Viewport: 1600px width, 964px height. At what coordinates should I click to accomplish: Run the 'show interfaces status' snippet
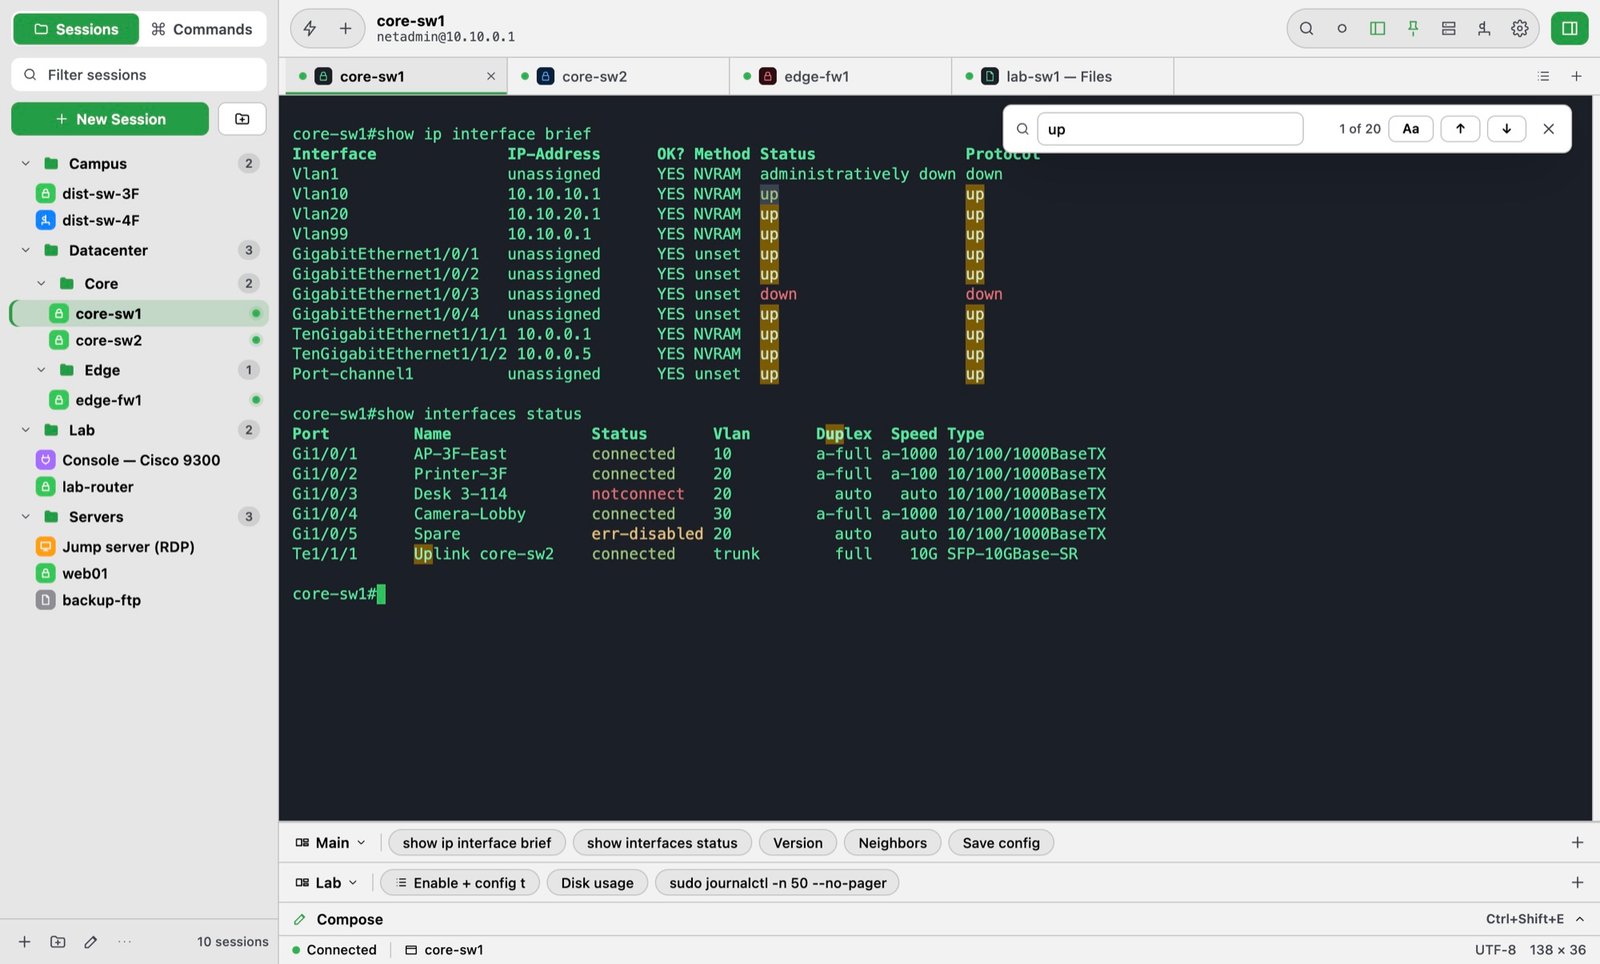tap(662, 843)
